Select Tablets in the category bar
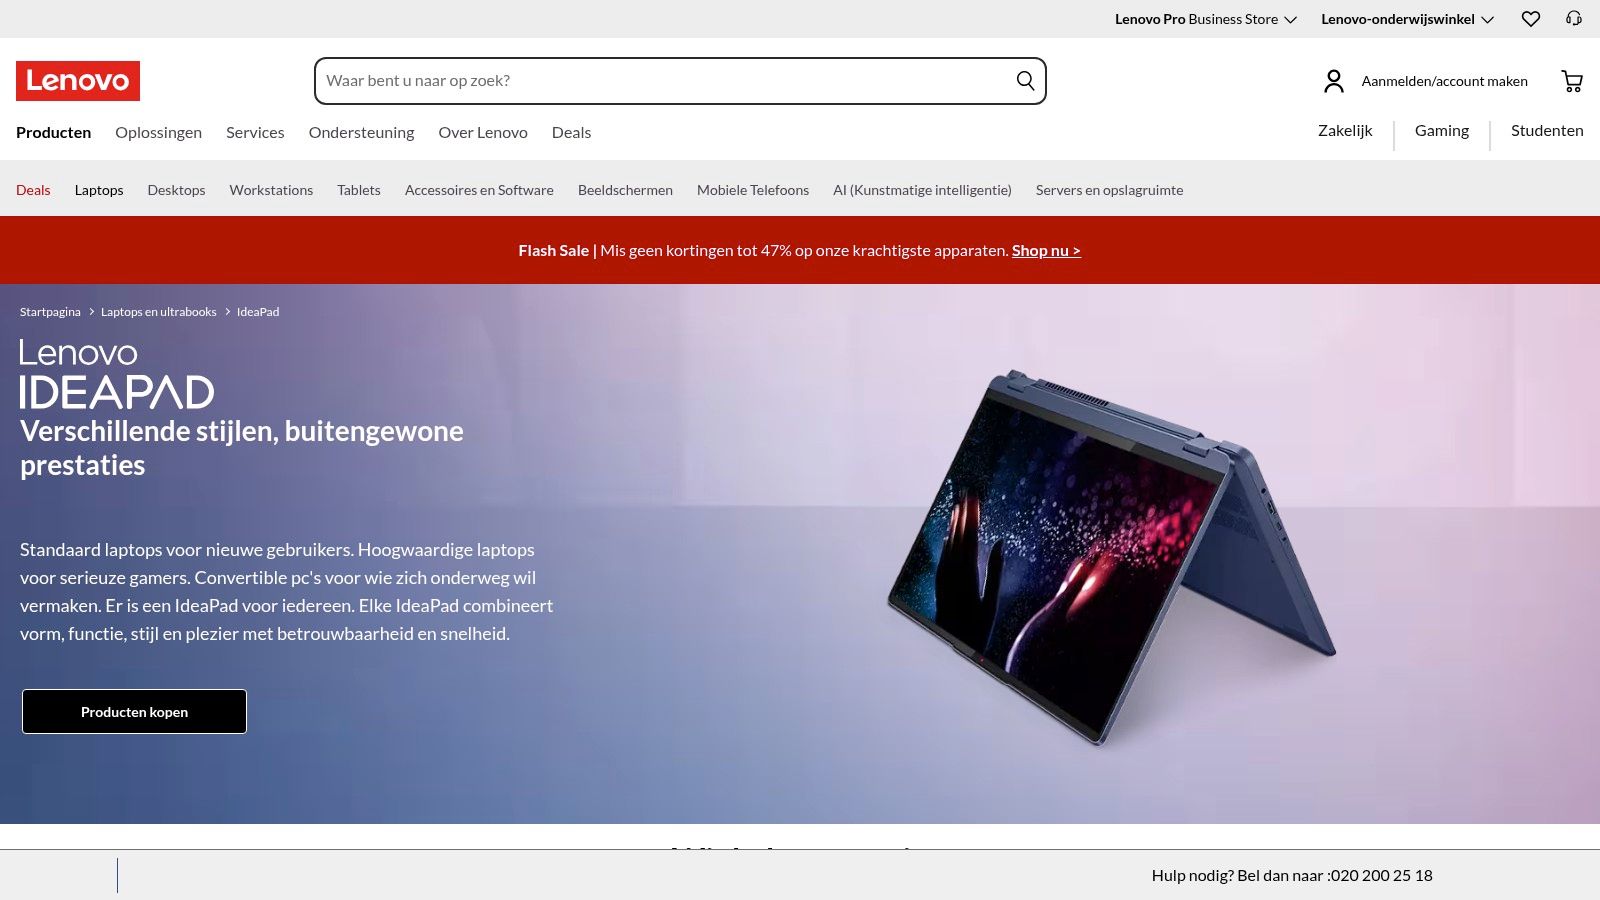Viewport: 1600px width, 900px height. (358, 189)
